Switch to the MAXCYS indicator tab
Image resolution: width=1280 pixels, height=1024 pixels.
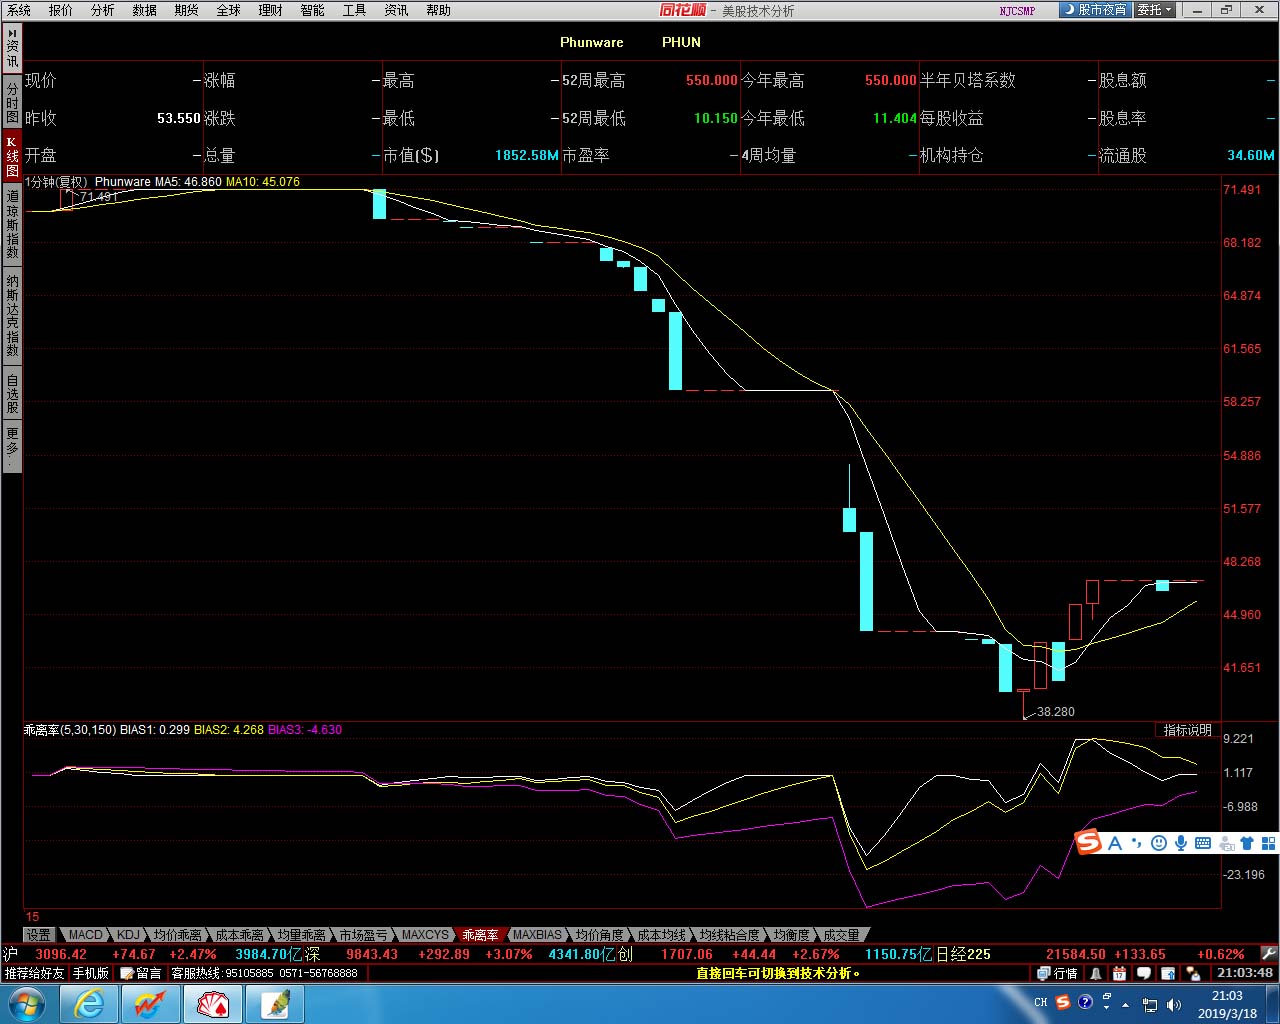[425, 935]
